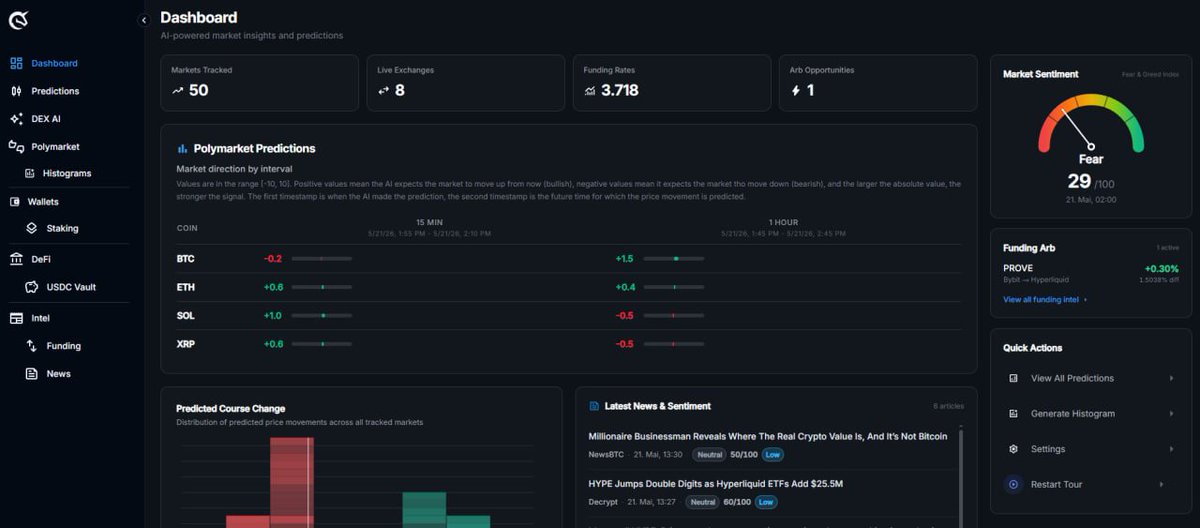Open the Markets Tracked card value 50
The width and height of the screenshot is (1200, 528).
[198, 90]
